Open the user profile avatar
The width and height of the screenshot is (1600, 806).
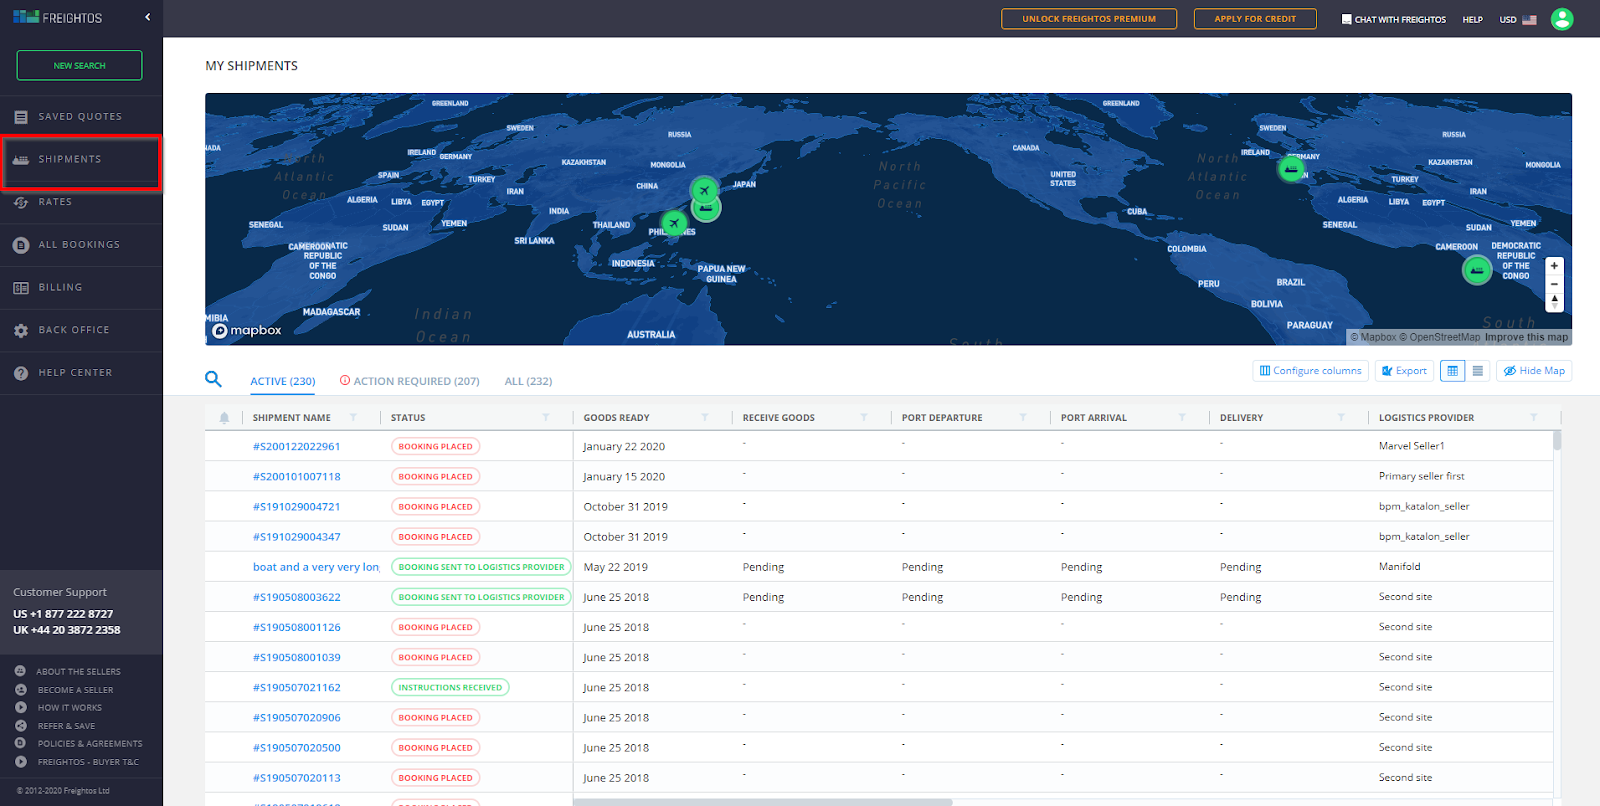1561,19
